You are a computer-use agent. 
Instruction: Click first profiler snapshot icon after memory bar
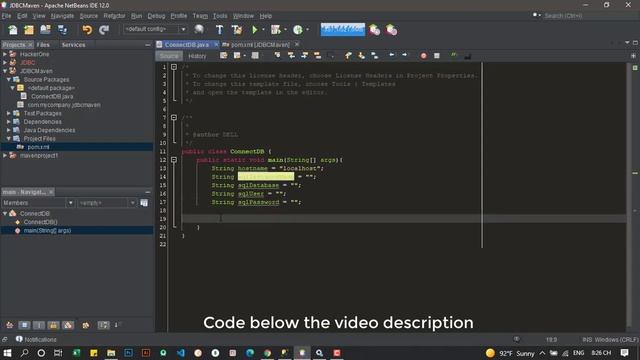(x=374, y=29)
